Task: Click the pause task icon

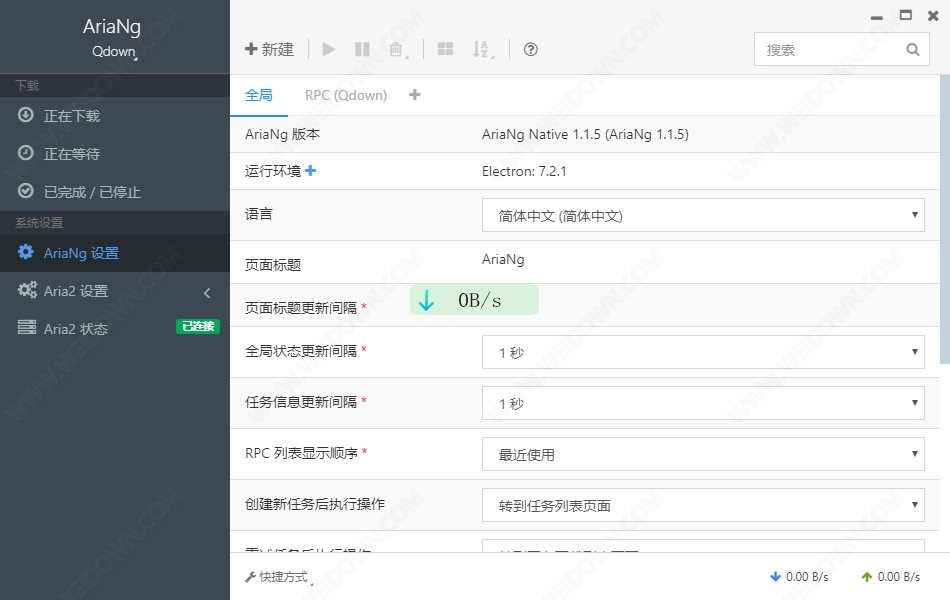Action: point(362,49)
